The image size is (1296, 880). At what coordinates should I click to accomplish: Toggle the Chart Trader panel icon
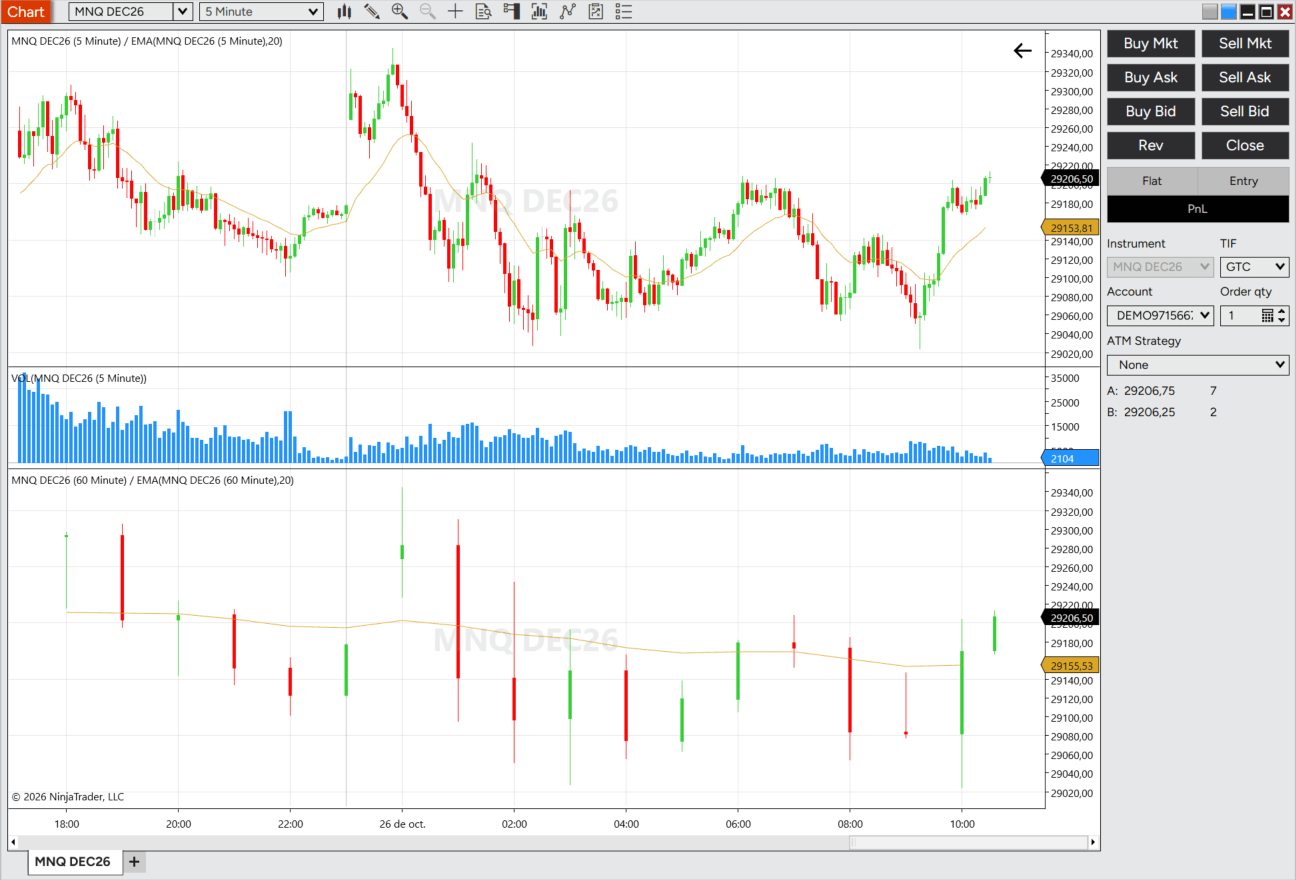coord(512,12)
